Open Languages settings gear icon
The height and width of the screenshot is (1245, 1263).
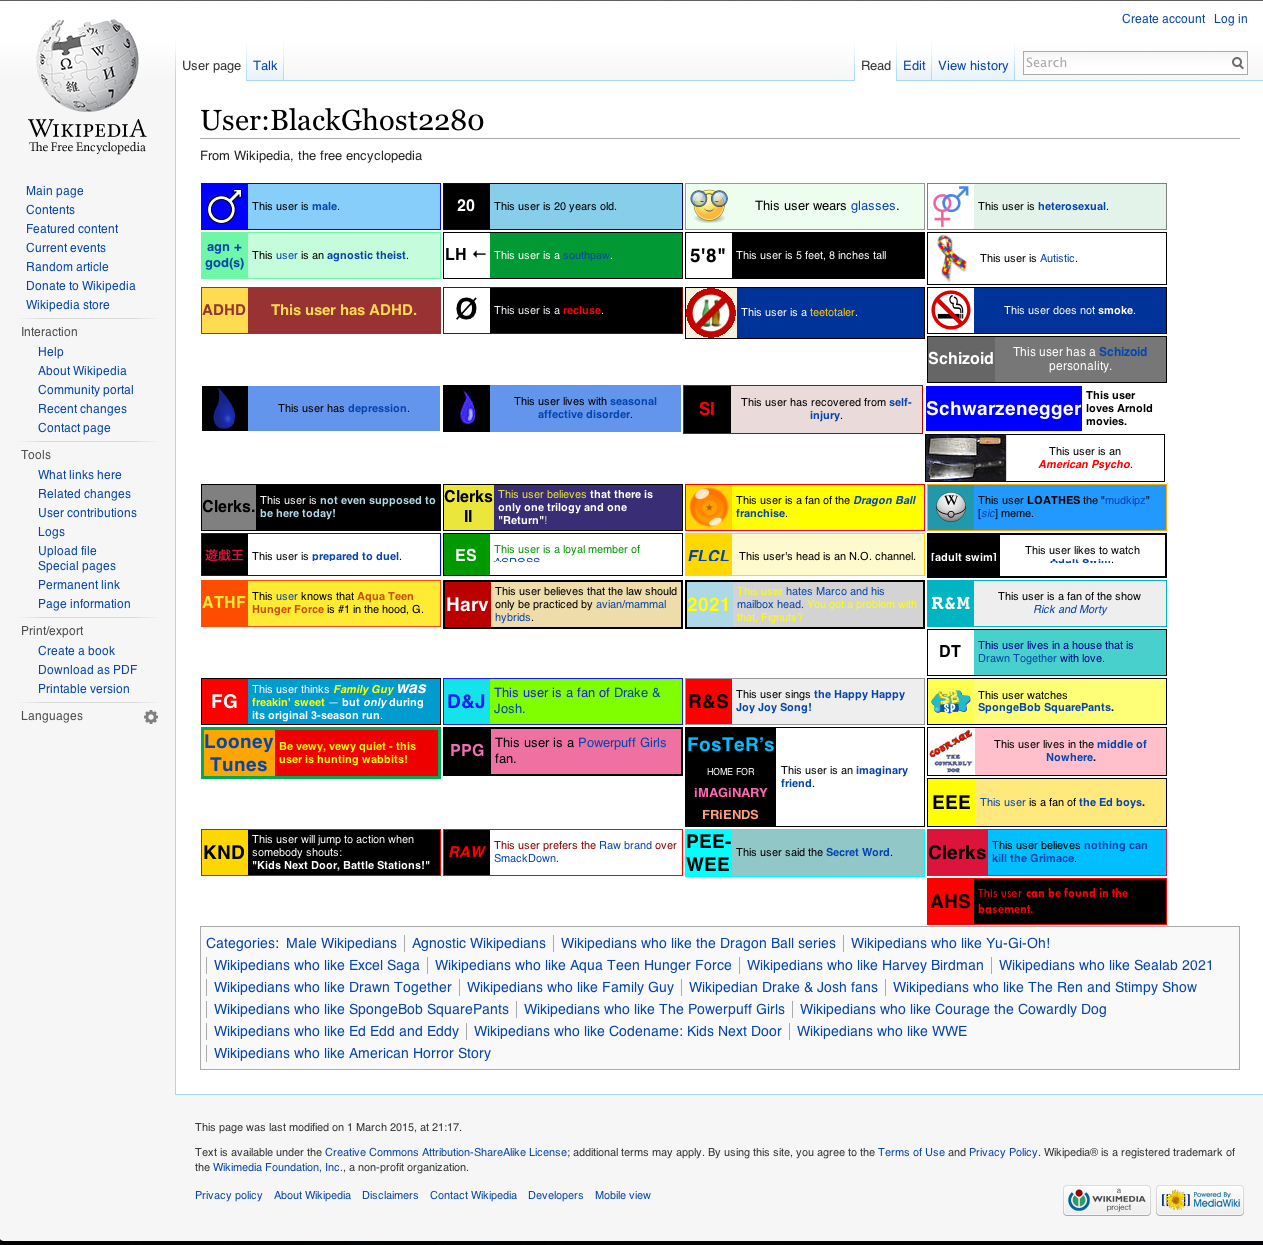coord(151,717)
